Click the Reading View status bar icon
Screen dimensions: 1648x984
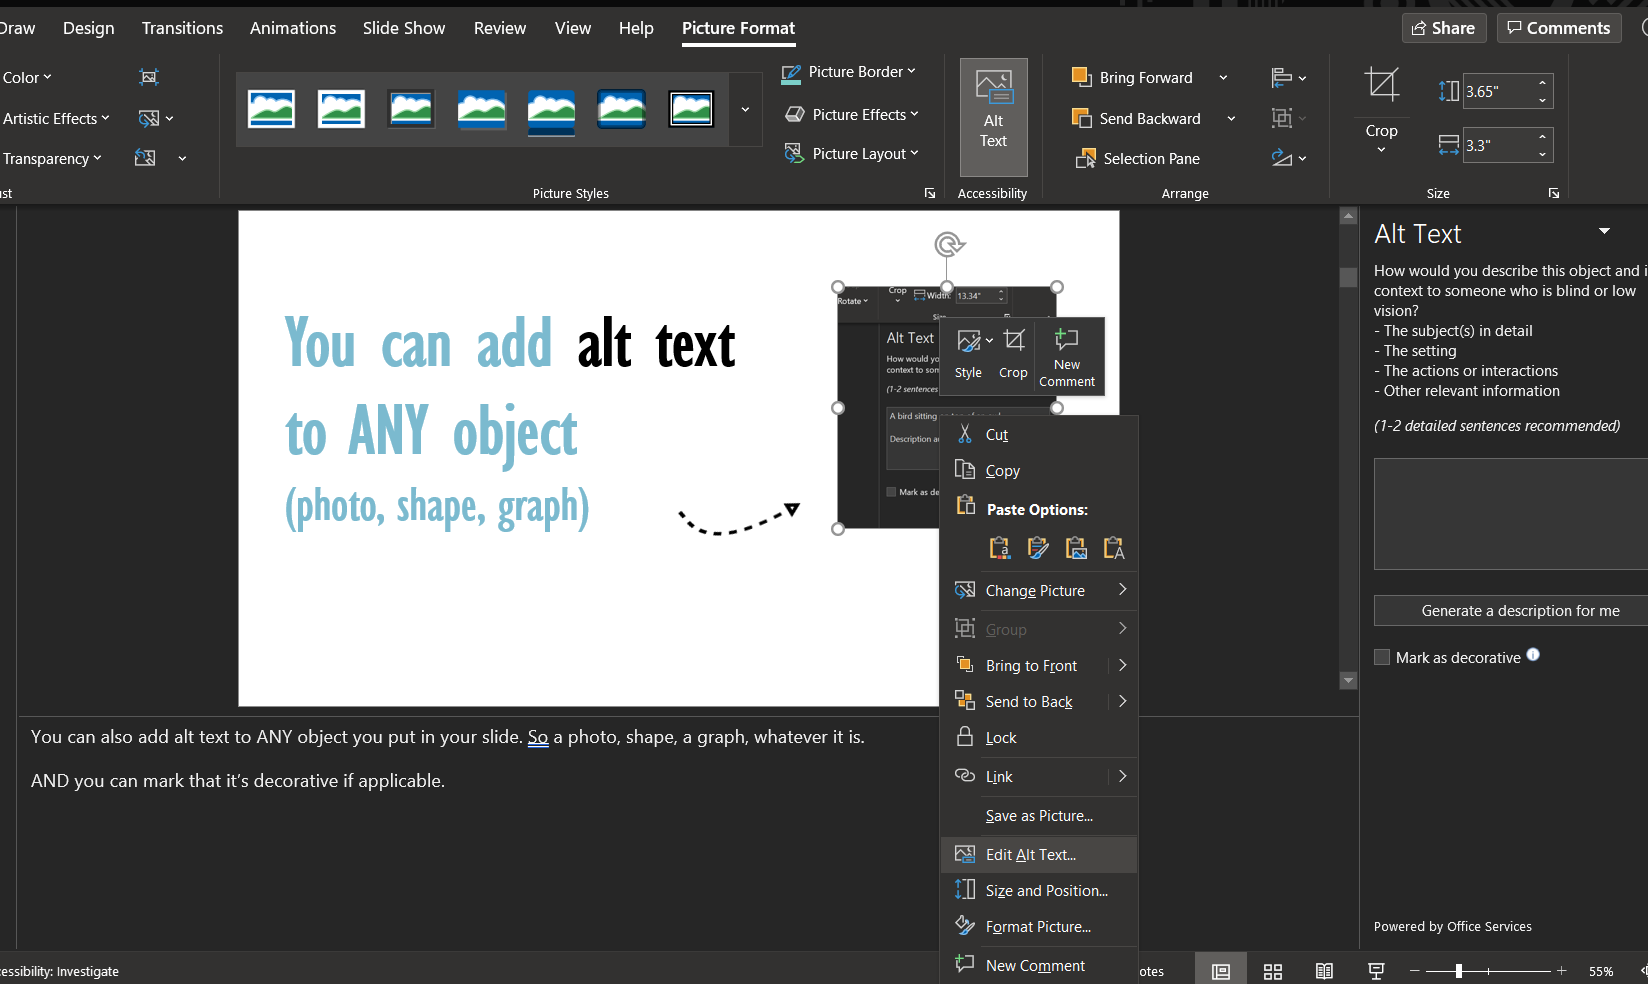pos(1324,971)
